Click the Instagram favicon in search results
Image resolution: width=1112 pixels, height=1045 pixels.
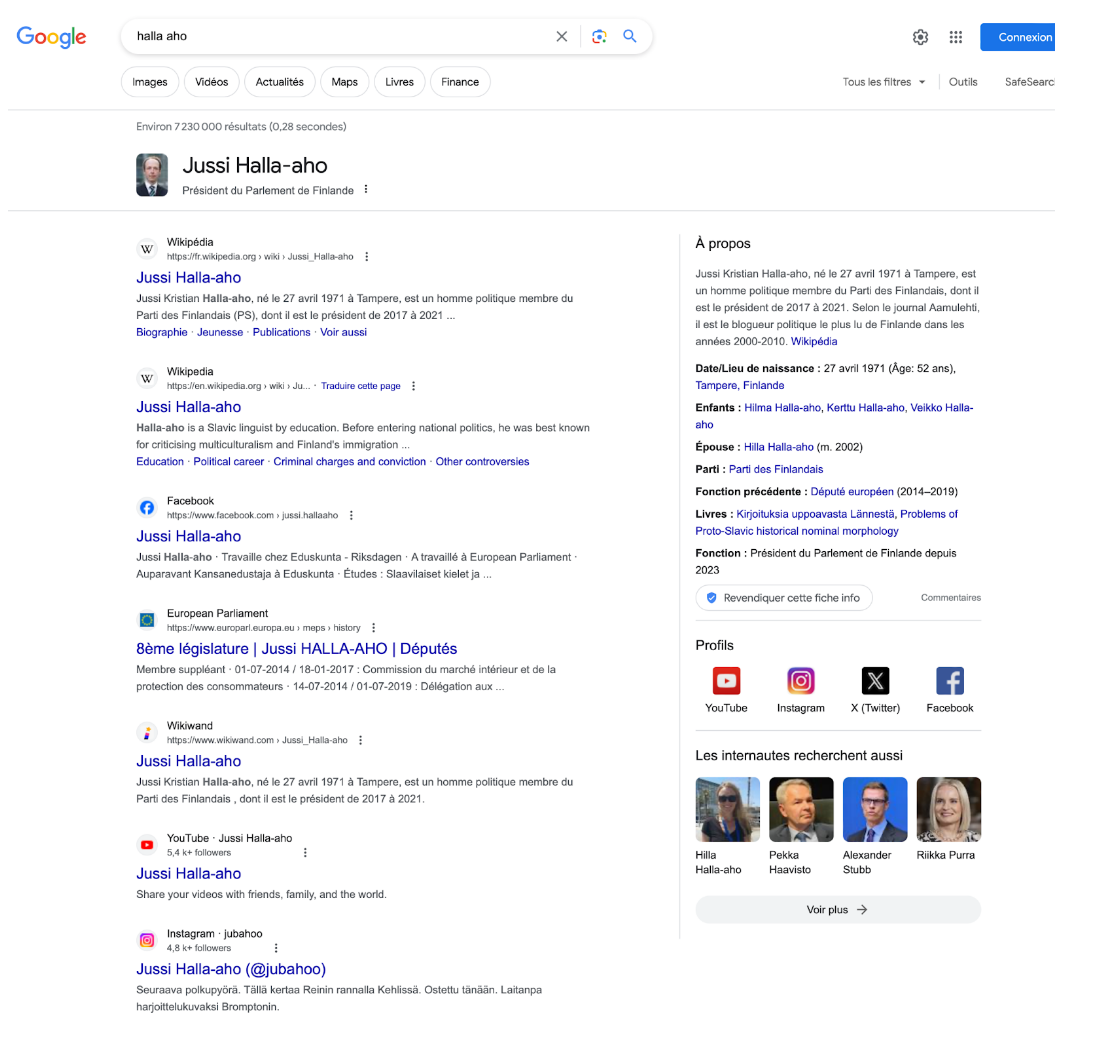[147, 940]
